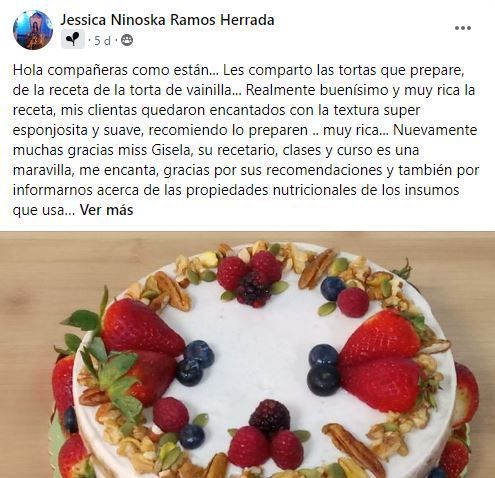Click the group members privacy icon
The image size is (495, 478).
click(127, 41)
